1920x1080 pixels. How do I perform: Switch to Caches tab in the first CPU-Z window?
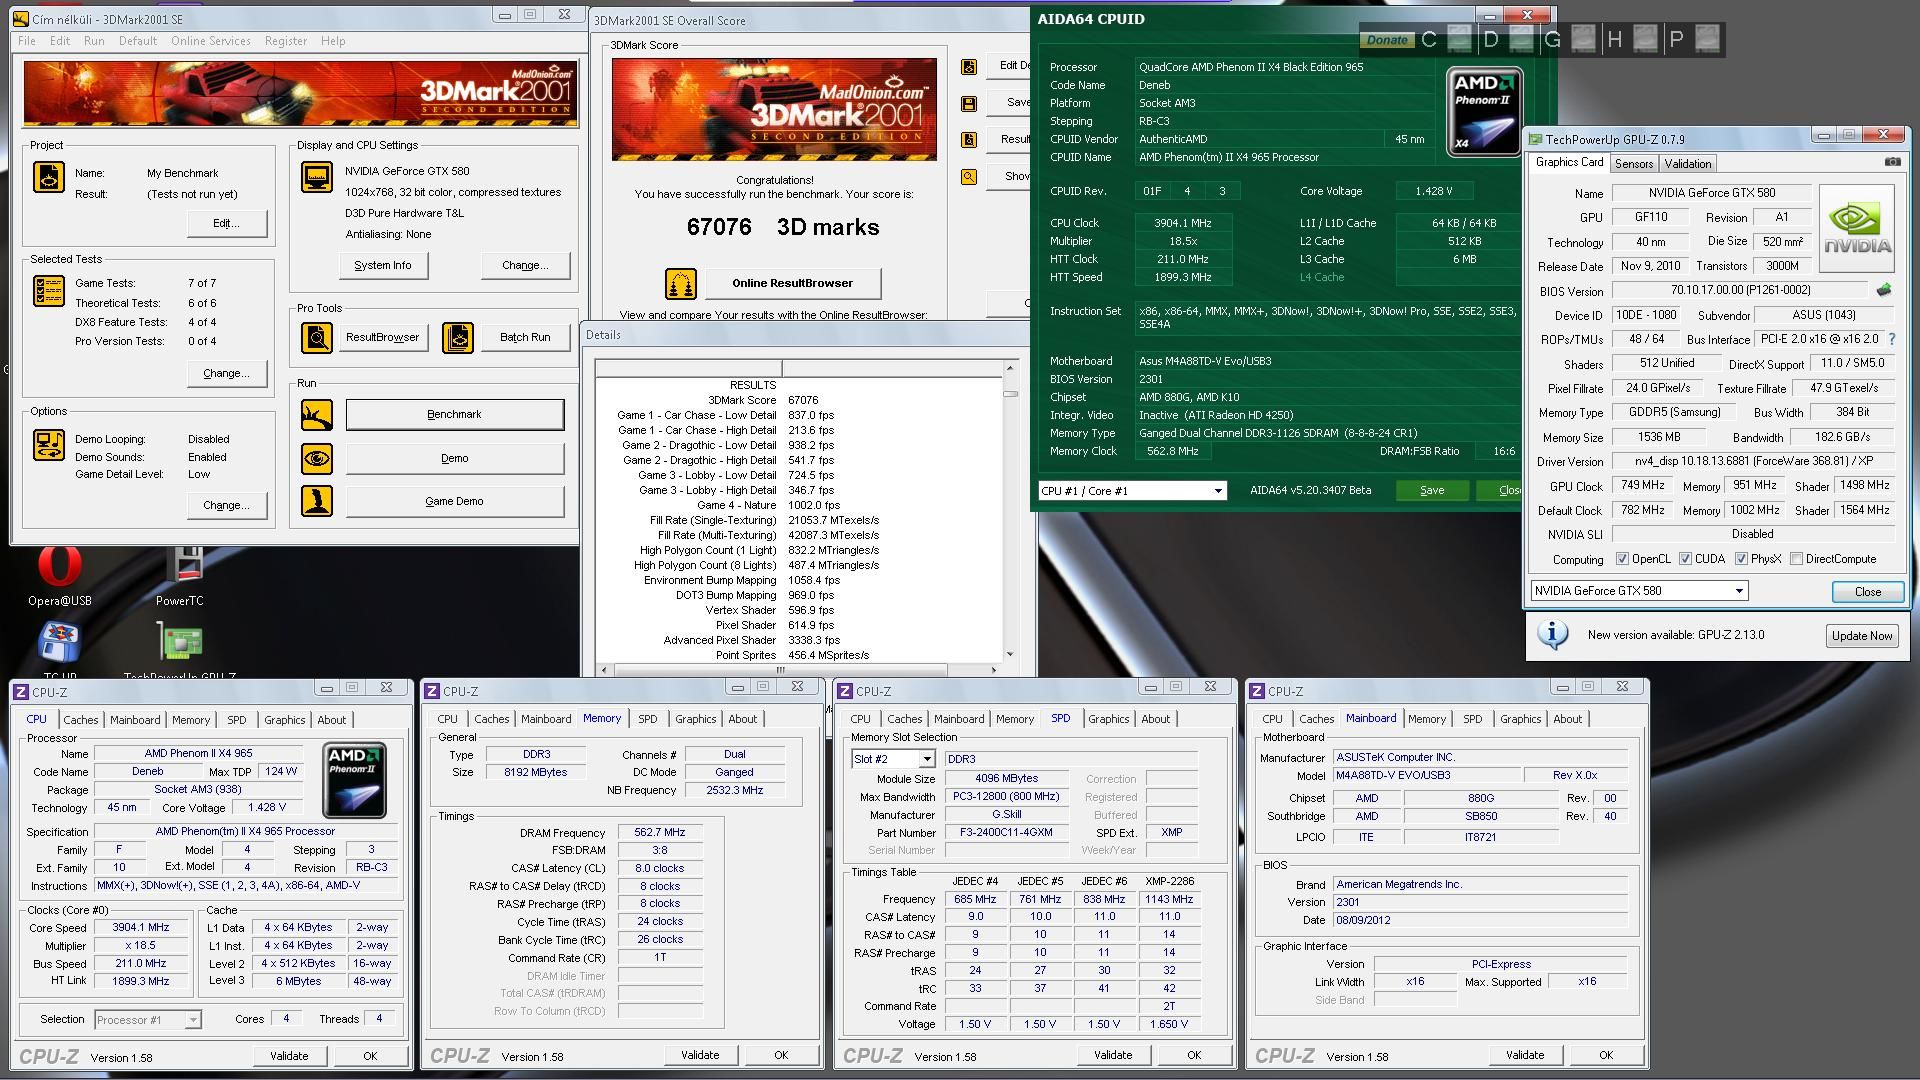[81, 720]
